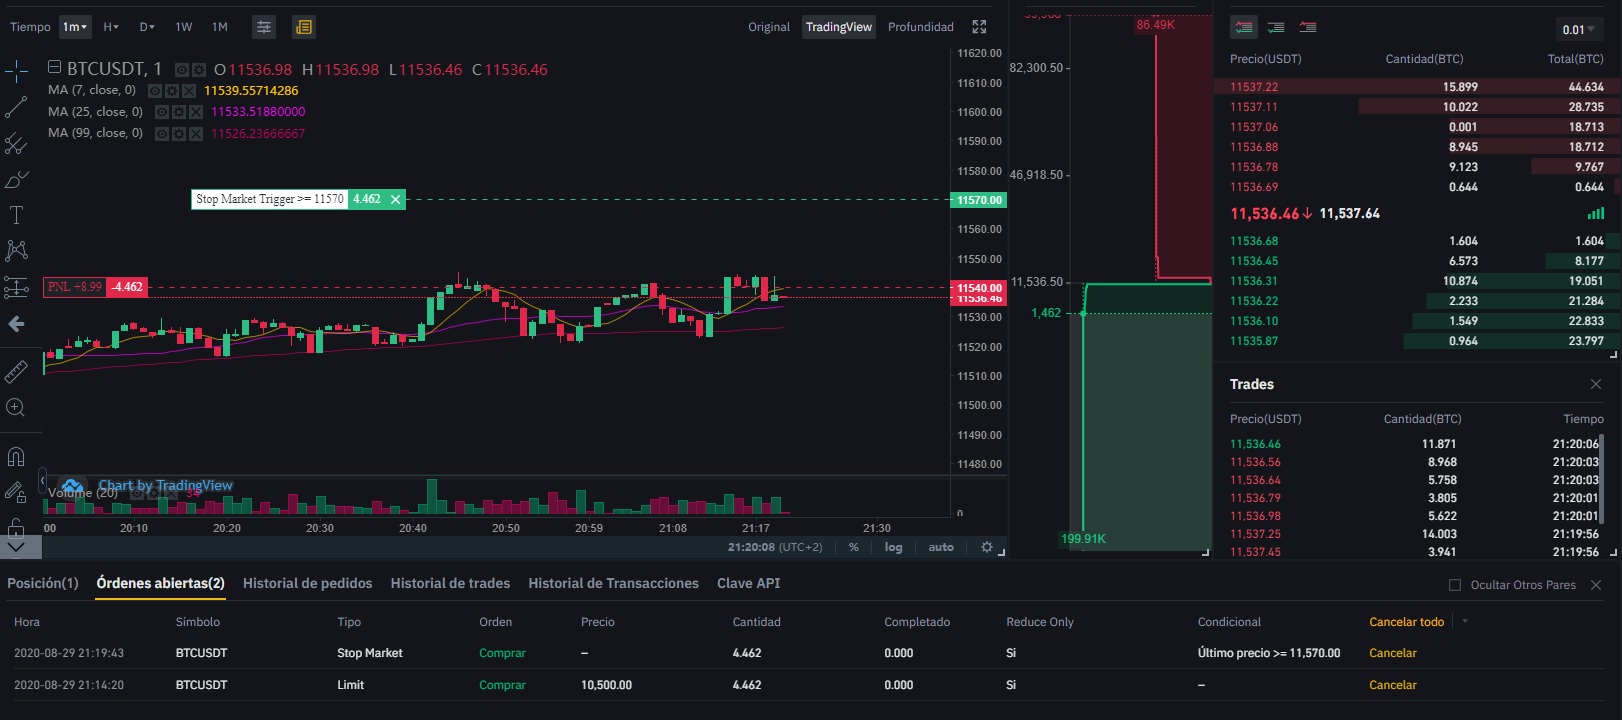The height and width of the screenshot is (720, 1622).
Task: Toggle log scale on chart
Action: point(893,547)
